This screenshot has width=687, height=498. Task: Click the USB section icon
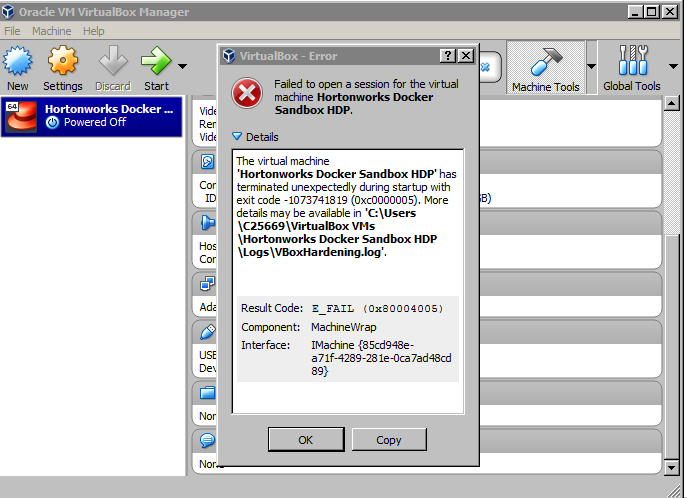208,332
